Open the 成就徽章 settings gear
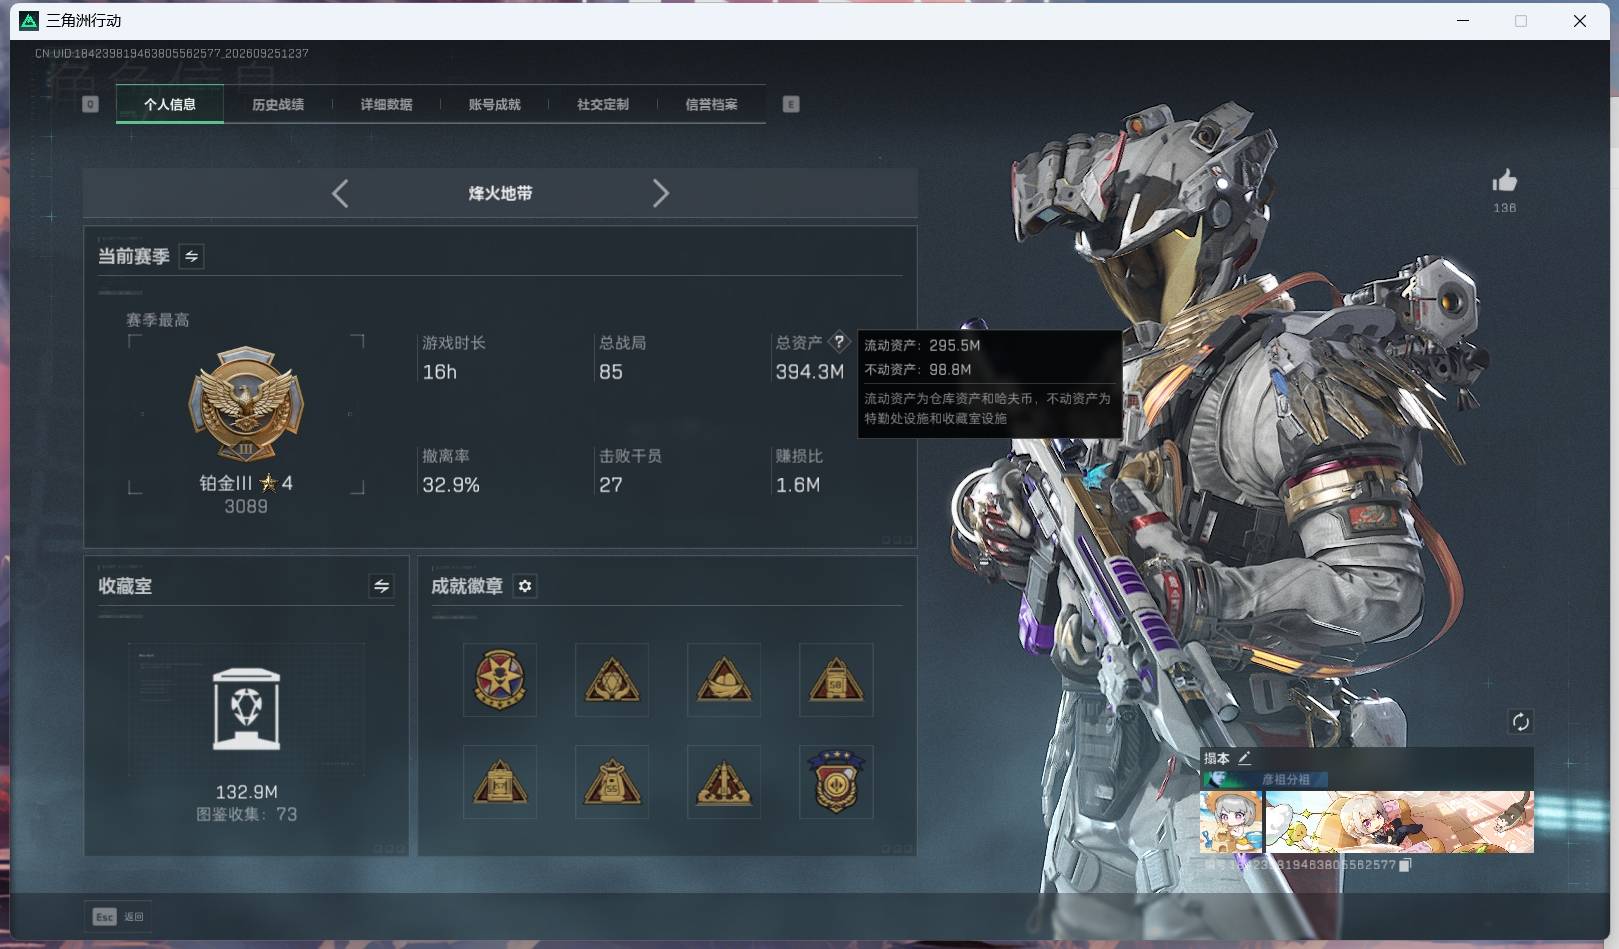This screenshot has height=949, width=1619. coord(525,586)
